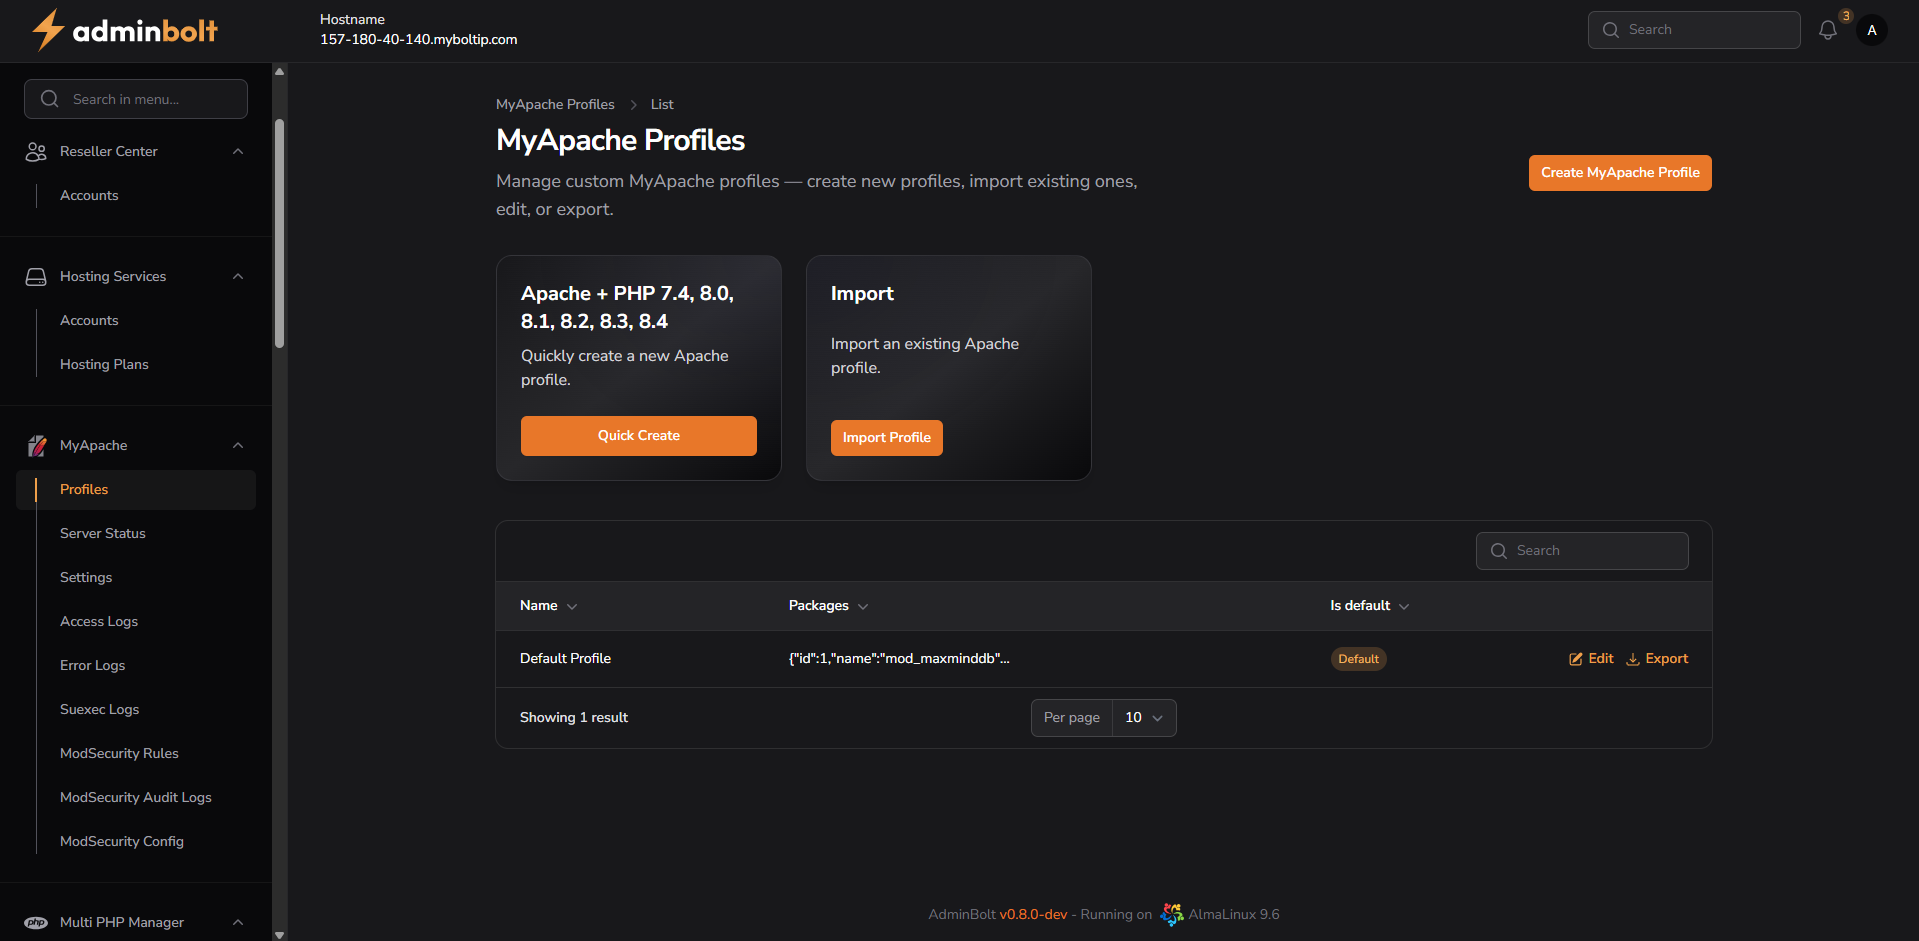1919x941 pixels.
Task: Open the MyApache Profiles breadcrumb link
Action: click(x=555, y=104)
